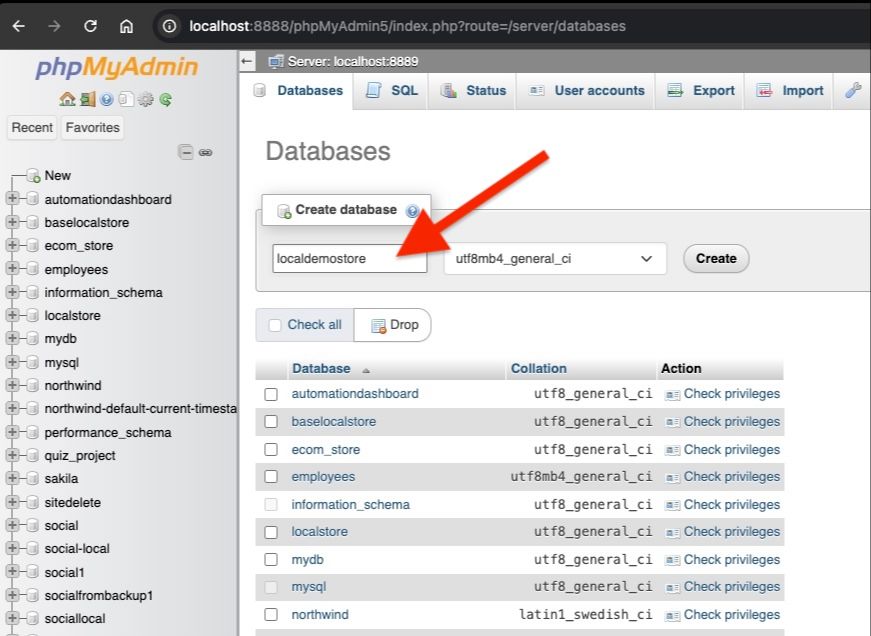Viewport: 871px width, 636px height.
Task: Switch to the Databases tab
Action: click(x=298, y=91)
